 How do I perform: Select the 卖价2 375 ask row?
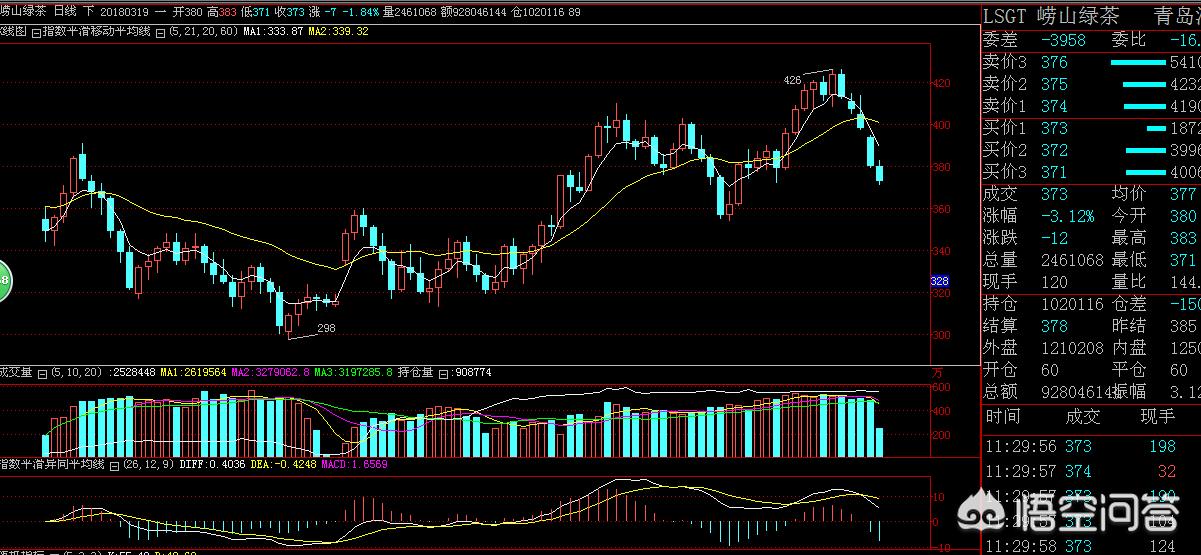pyautogui.click(x=1091, y=84)
